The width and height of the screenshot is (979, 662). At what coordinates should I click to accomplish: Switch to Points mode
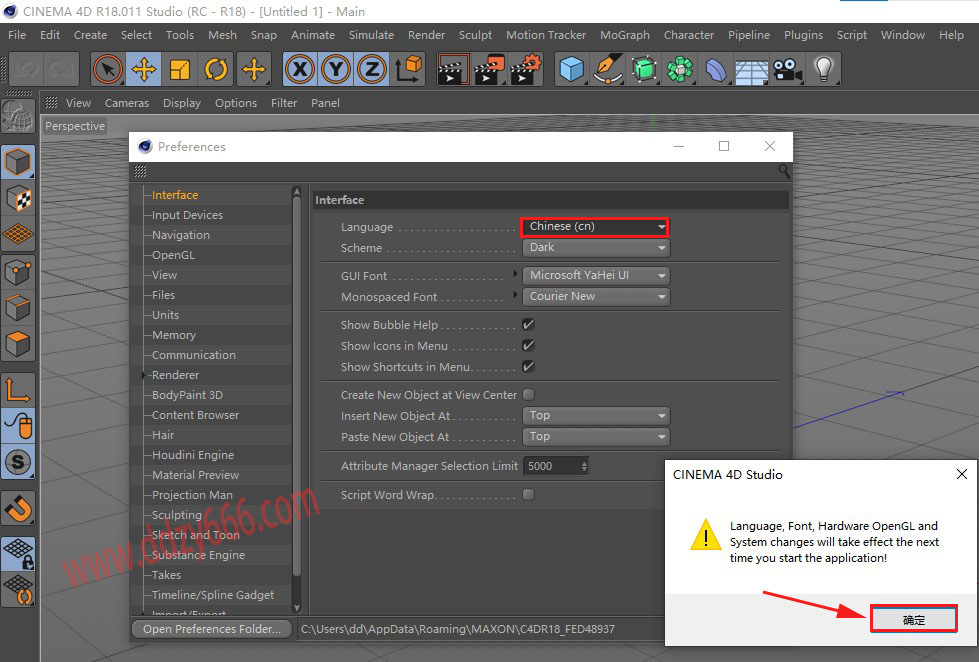[18, 272]
